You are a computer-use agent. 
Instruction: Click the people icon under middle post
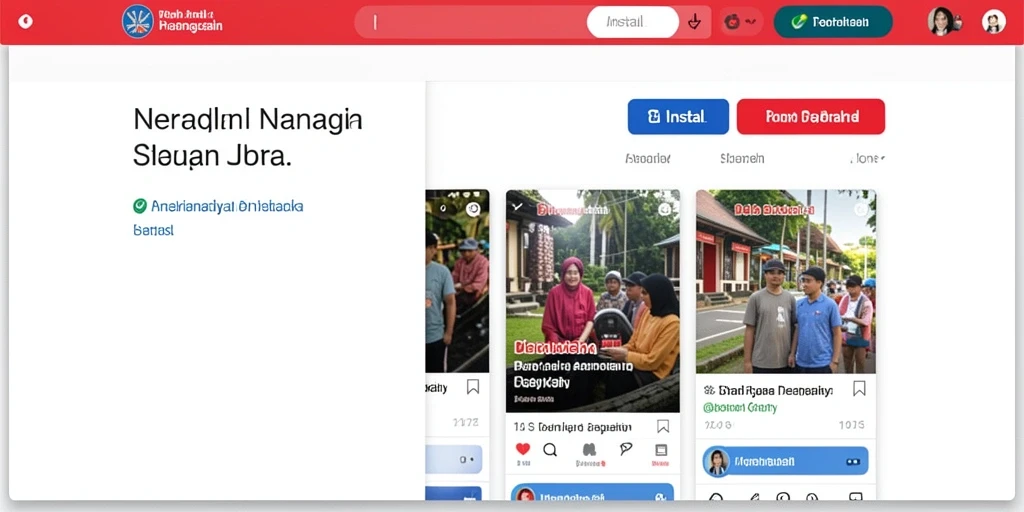pyautogui.click(x=589, y=449)
